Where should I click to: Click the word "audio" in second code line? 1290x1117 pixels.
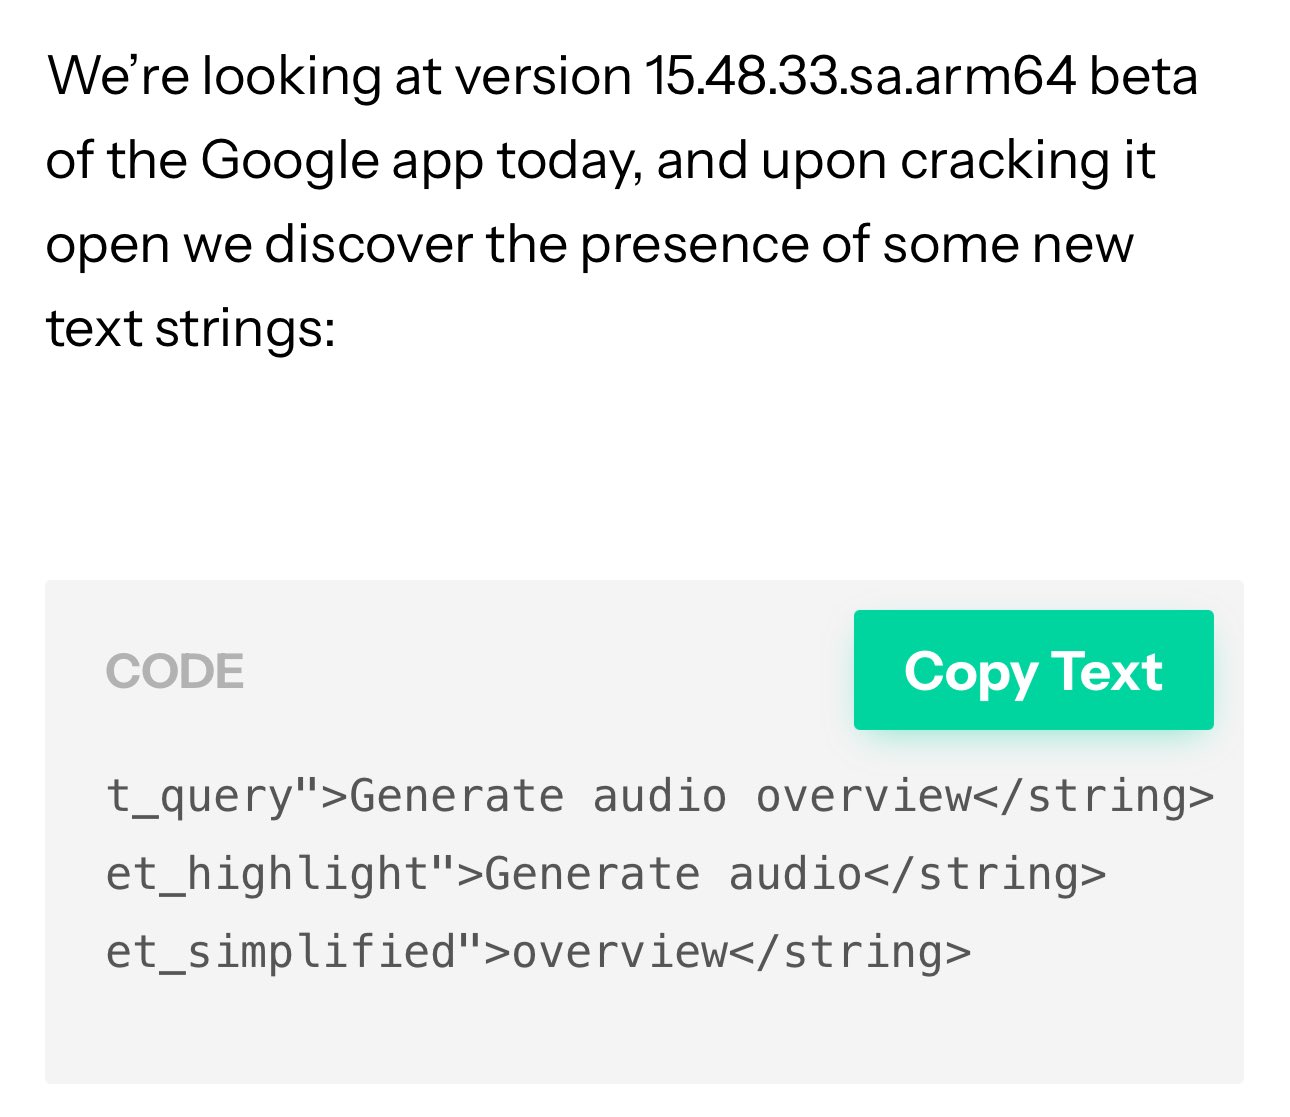point(795,874)
